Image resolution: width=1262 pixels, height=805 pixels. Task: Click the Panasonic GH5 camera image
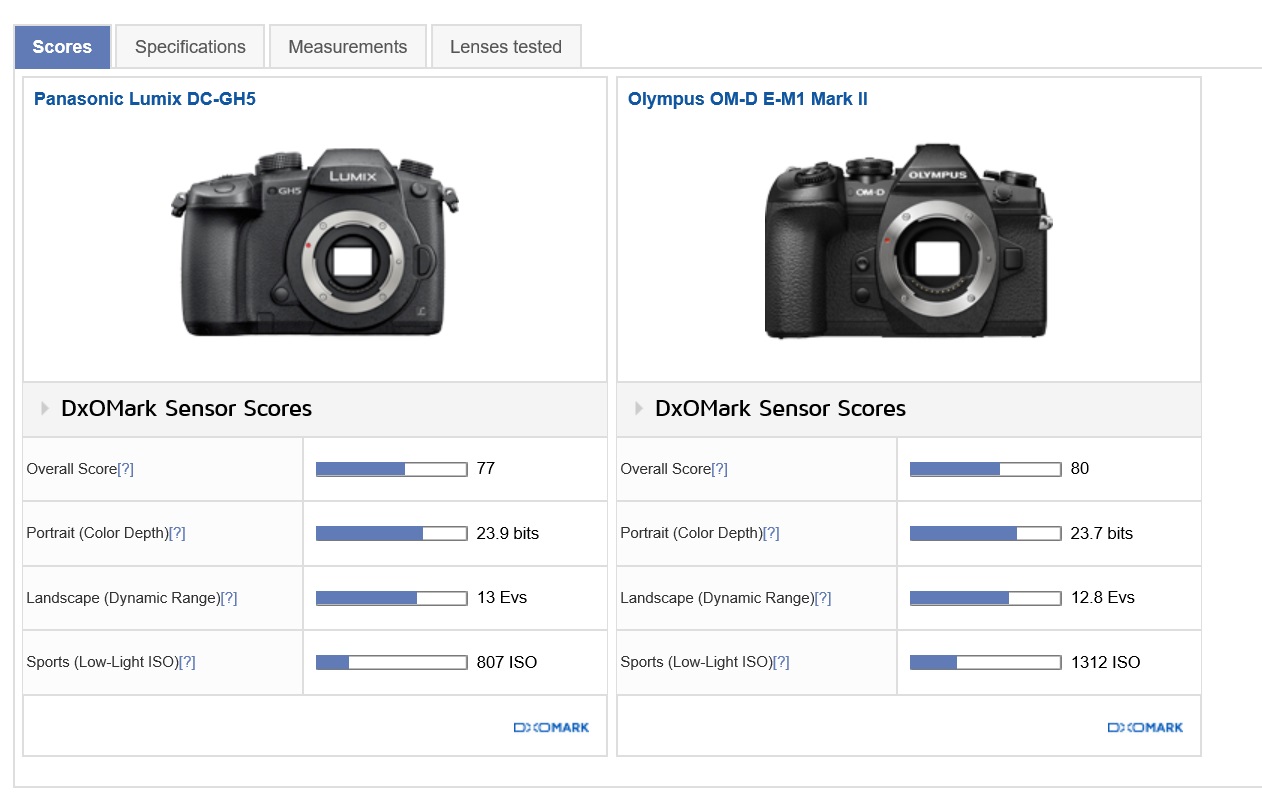tap(315, 242)
